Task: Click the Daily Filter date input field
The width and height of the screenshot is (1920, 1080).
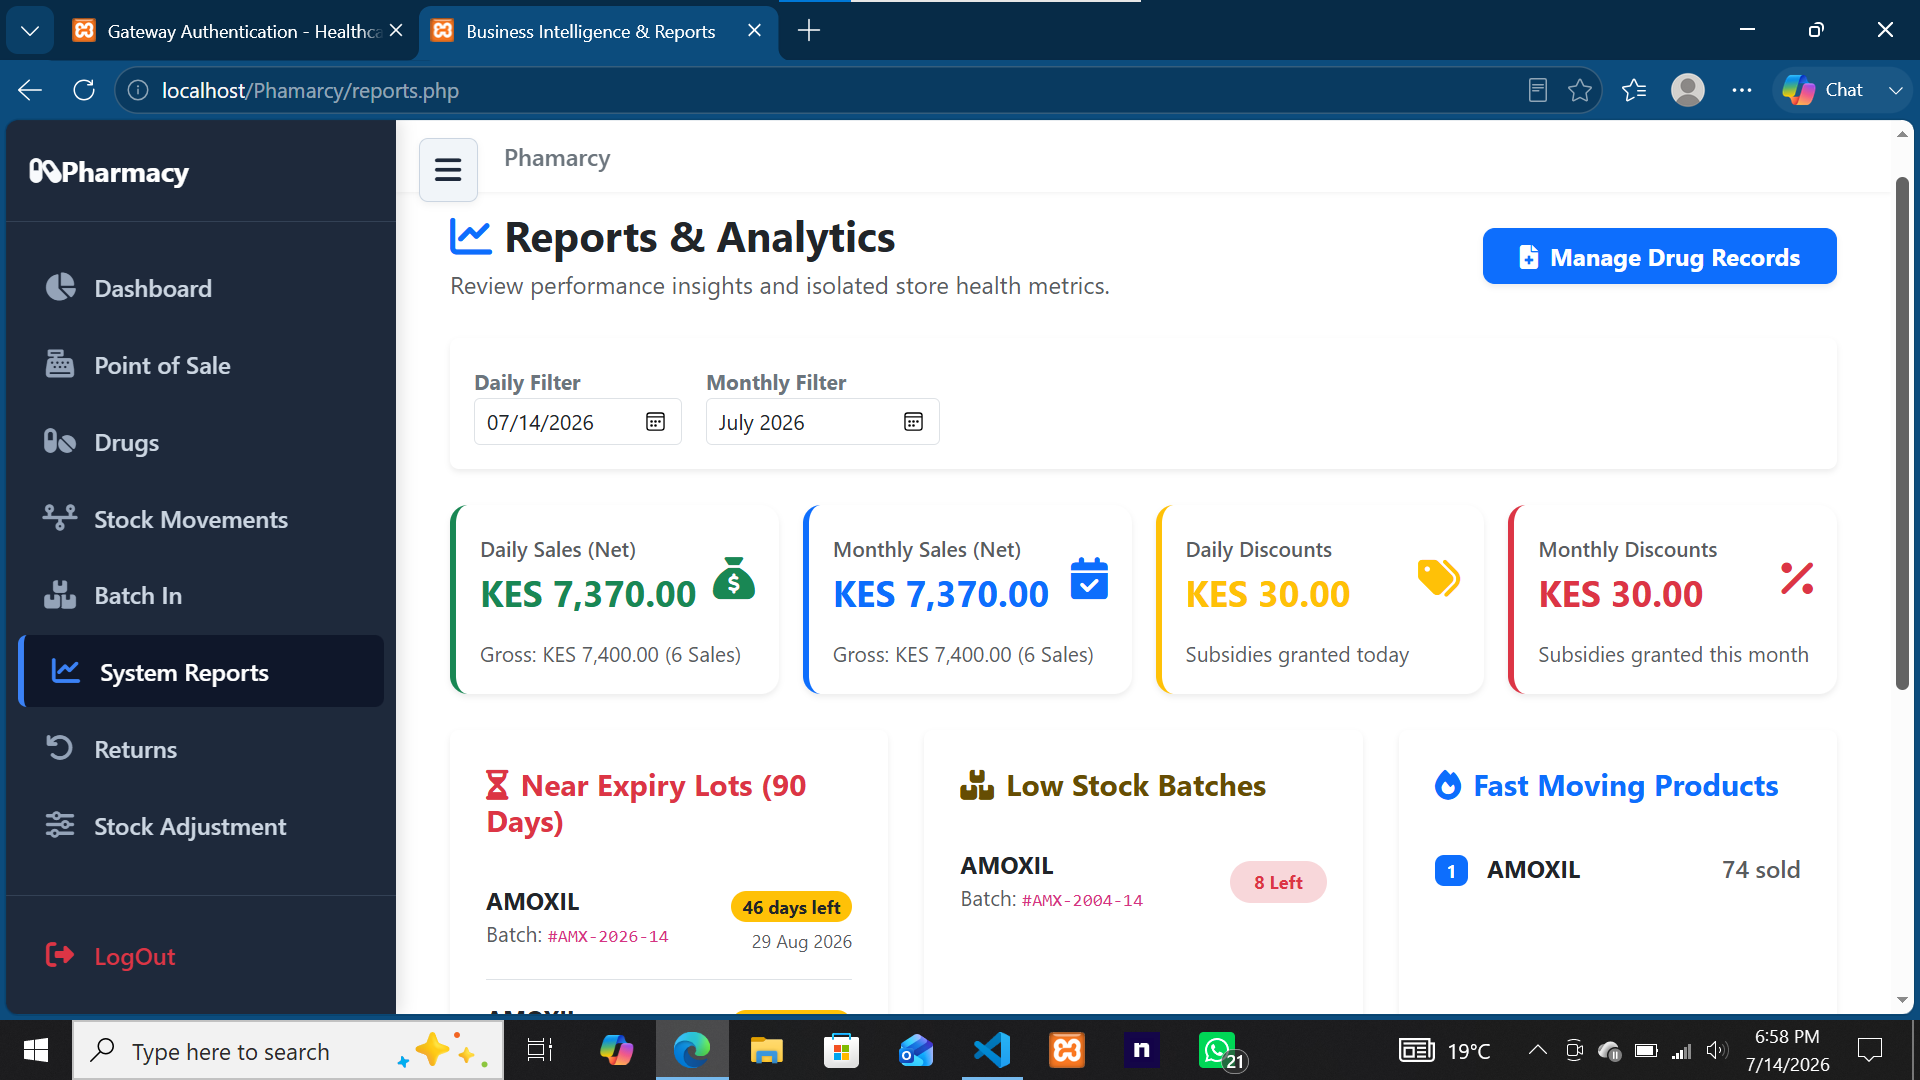Action: (x=577, y=422)
